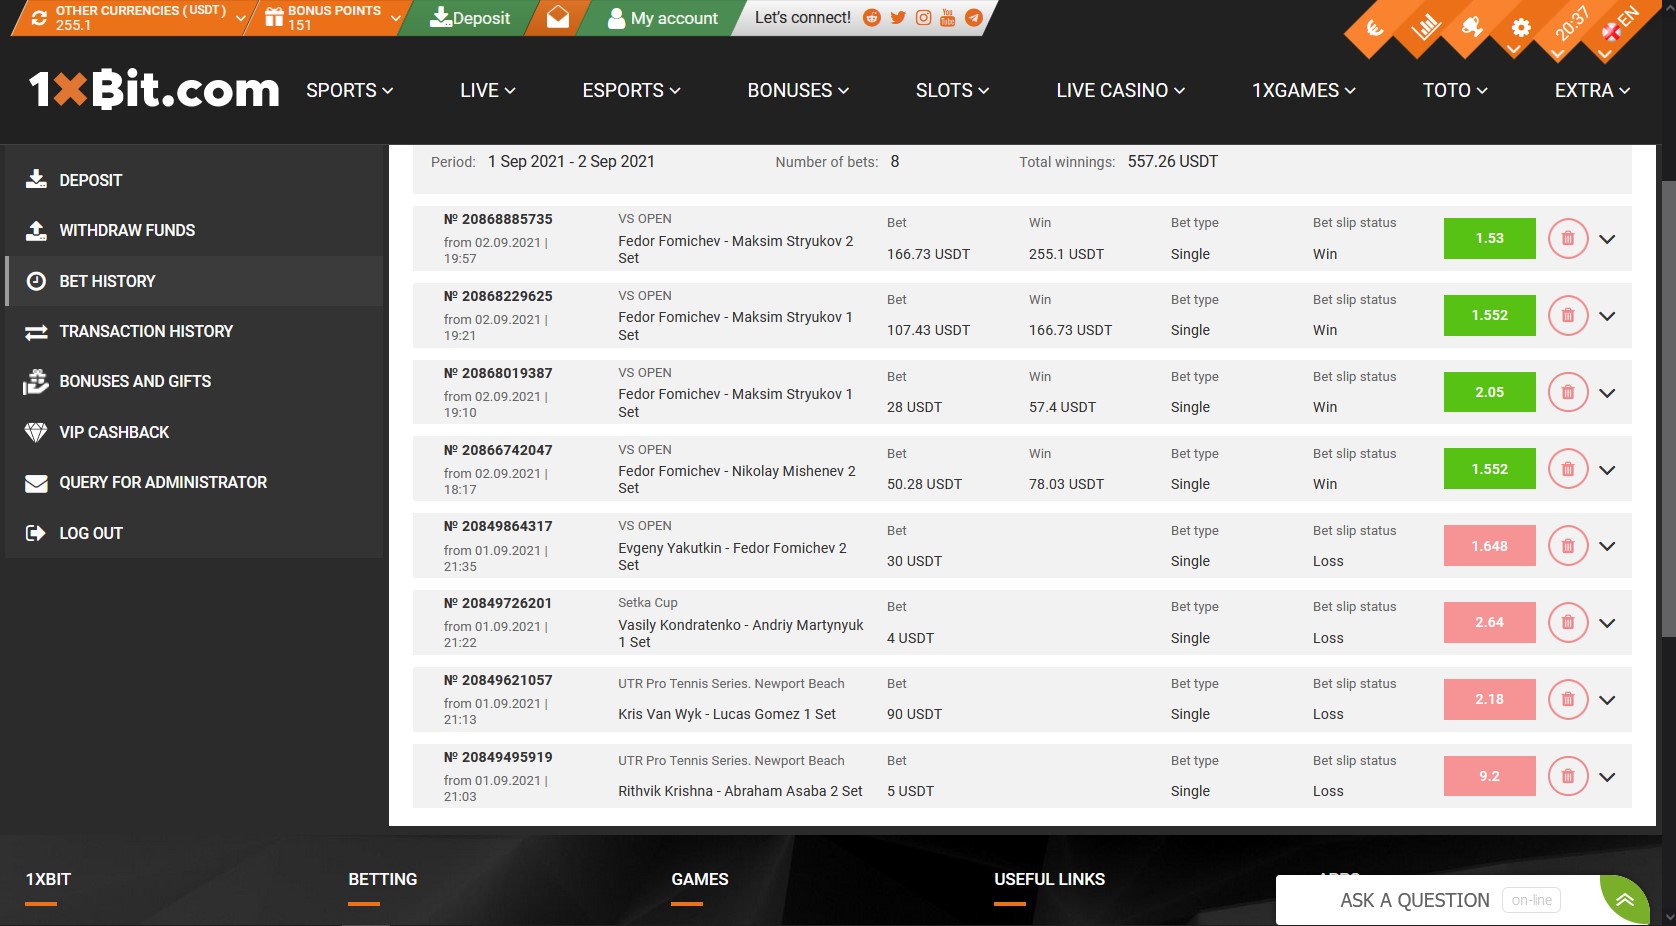The width and height of the screenshot is (1676, 926).
Task: Click the red 2.64 odds badge
Action: click(x=1489, y=622)
